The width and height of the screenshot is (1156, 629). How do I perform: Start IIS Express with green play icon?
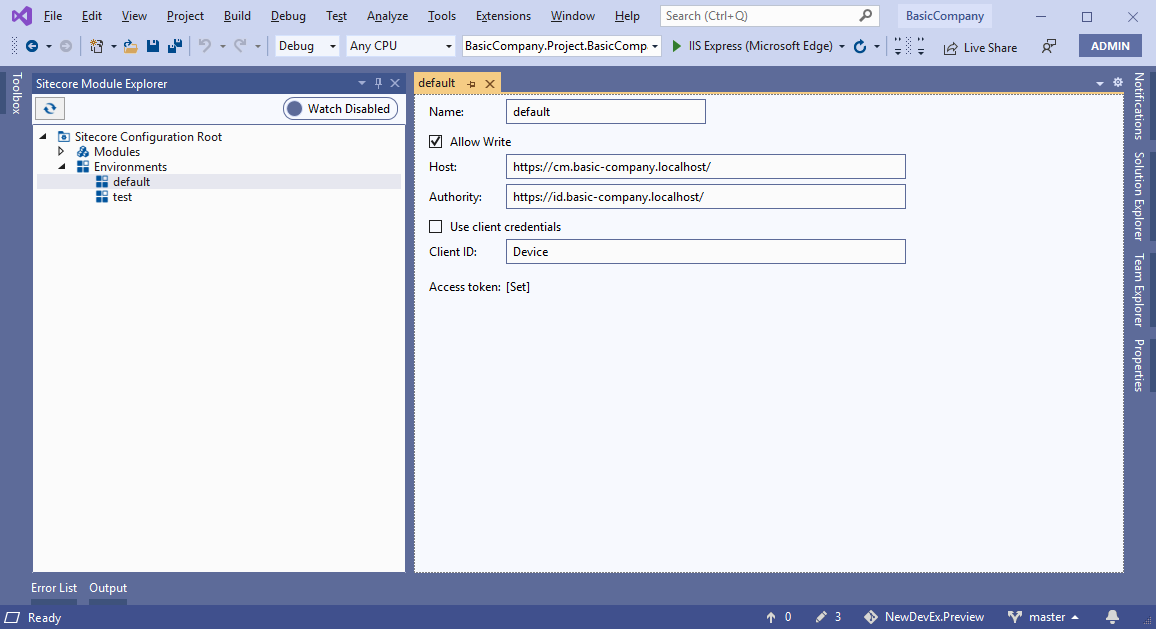coord(677,46)
